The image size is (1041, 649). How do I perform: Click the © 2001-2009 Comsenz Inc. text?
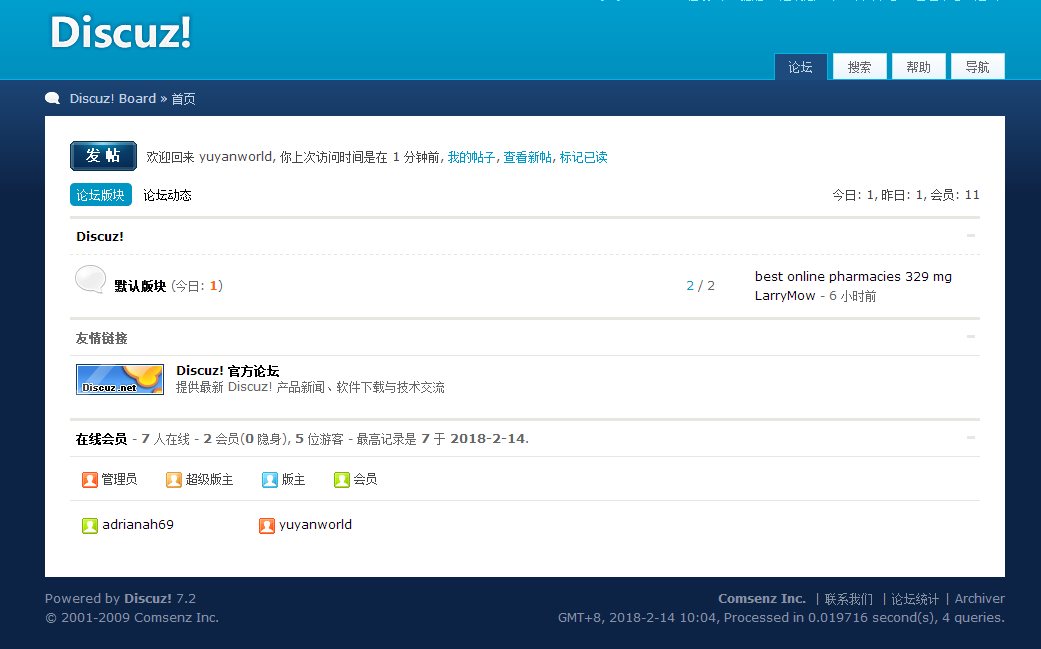tap(131, 618)
